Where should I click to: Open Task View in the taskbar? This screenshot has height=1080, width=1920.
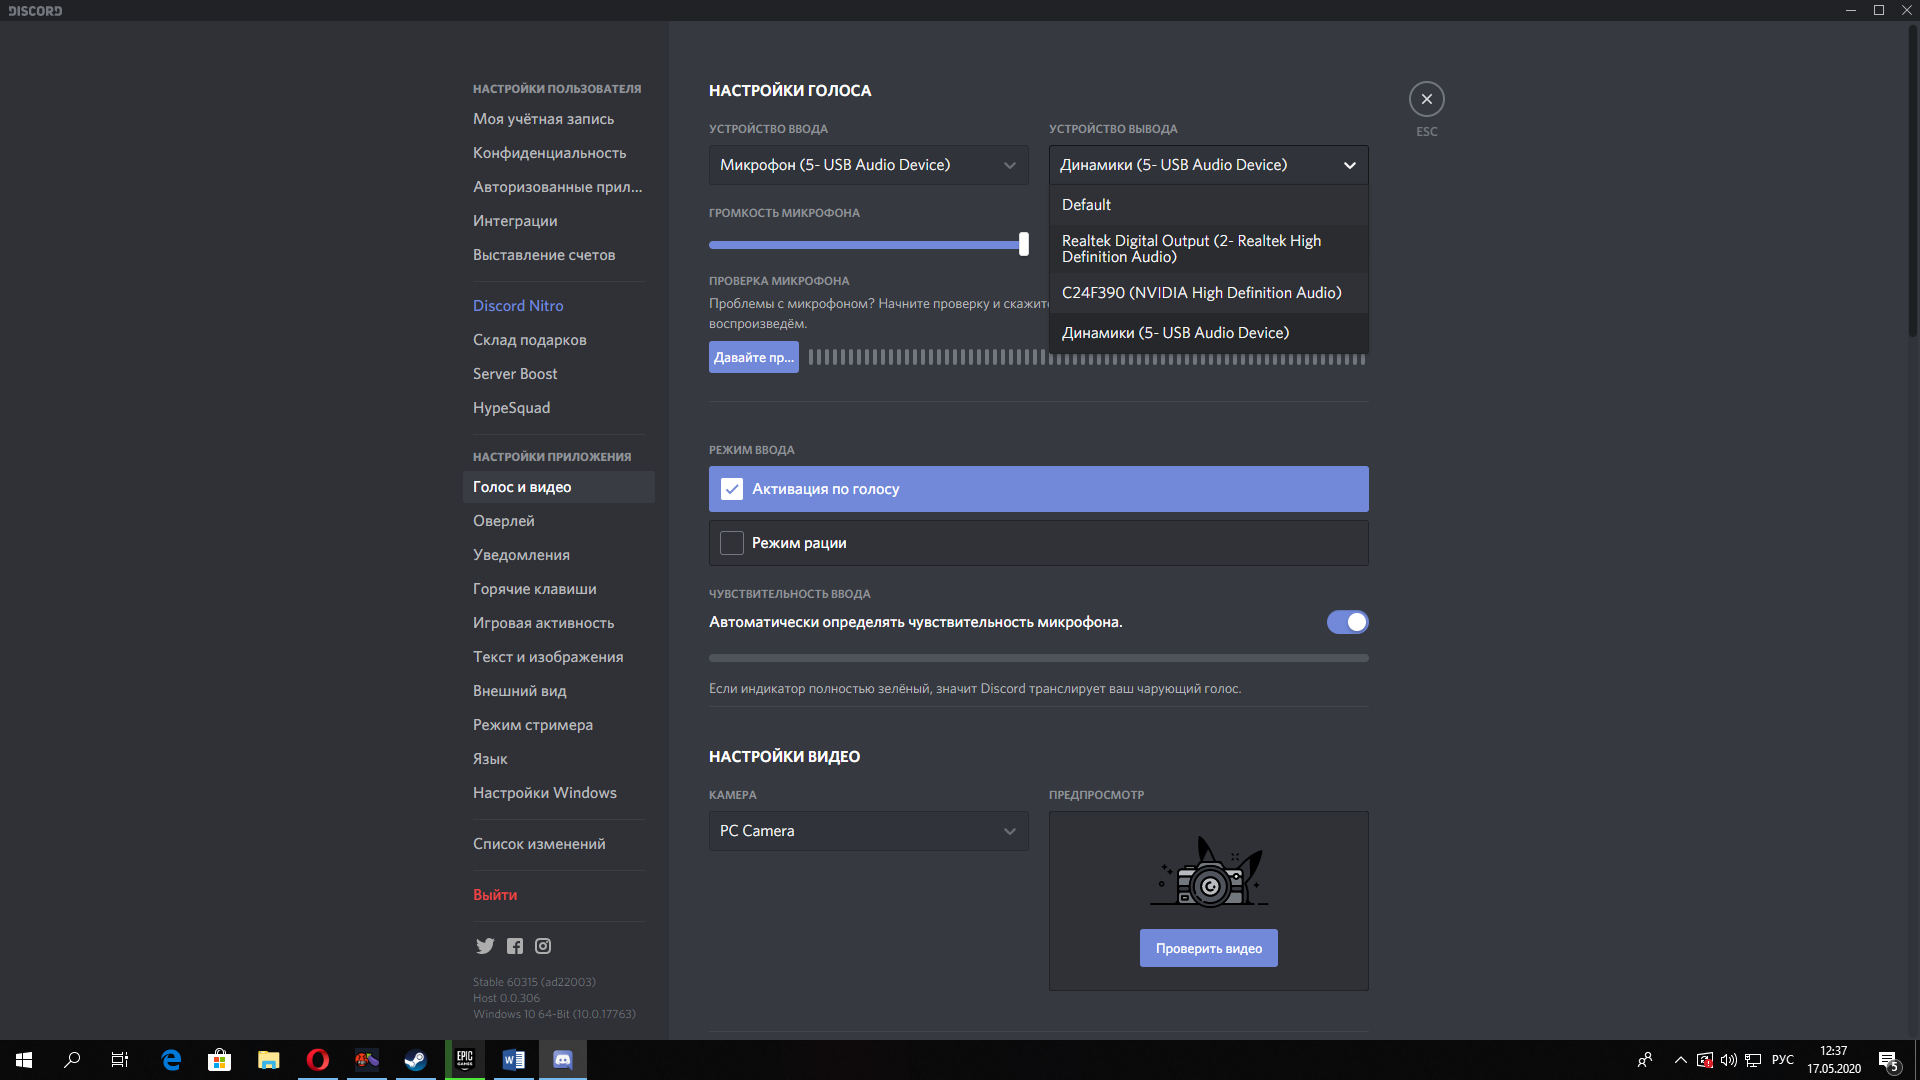(x=120, y=1060)
